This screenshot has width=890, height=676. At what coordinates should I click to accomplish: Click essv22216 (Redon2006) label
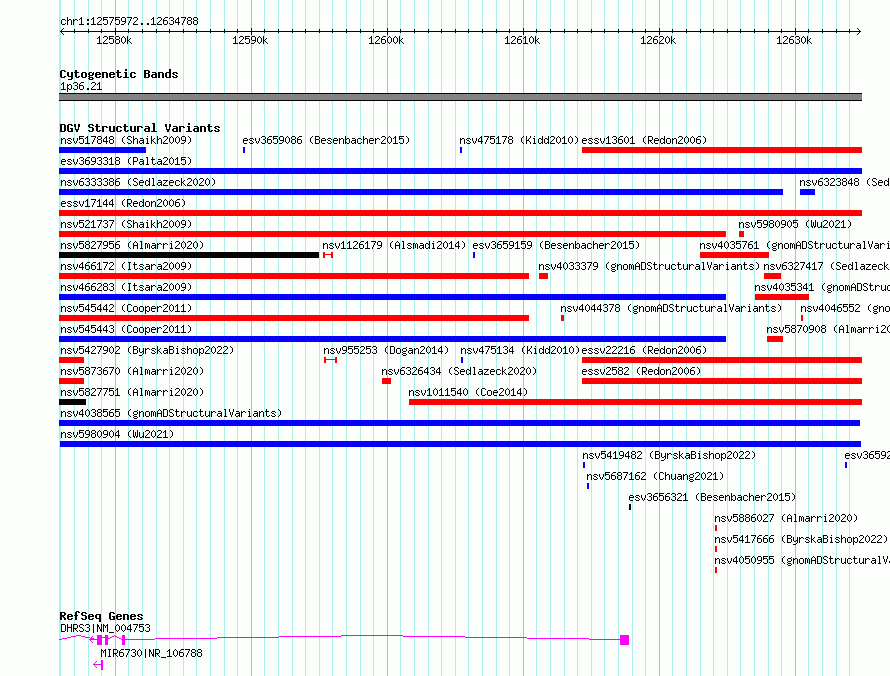[x=644, y=350]
